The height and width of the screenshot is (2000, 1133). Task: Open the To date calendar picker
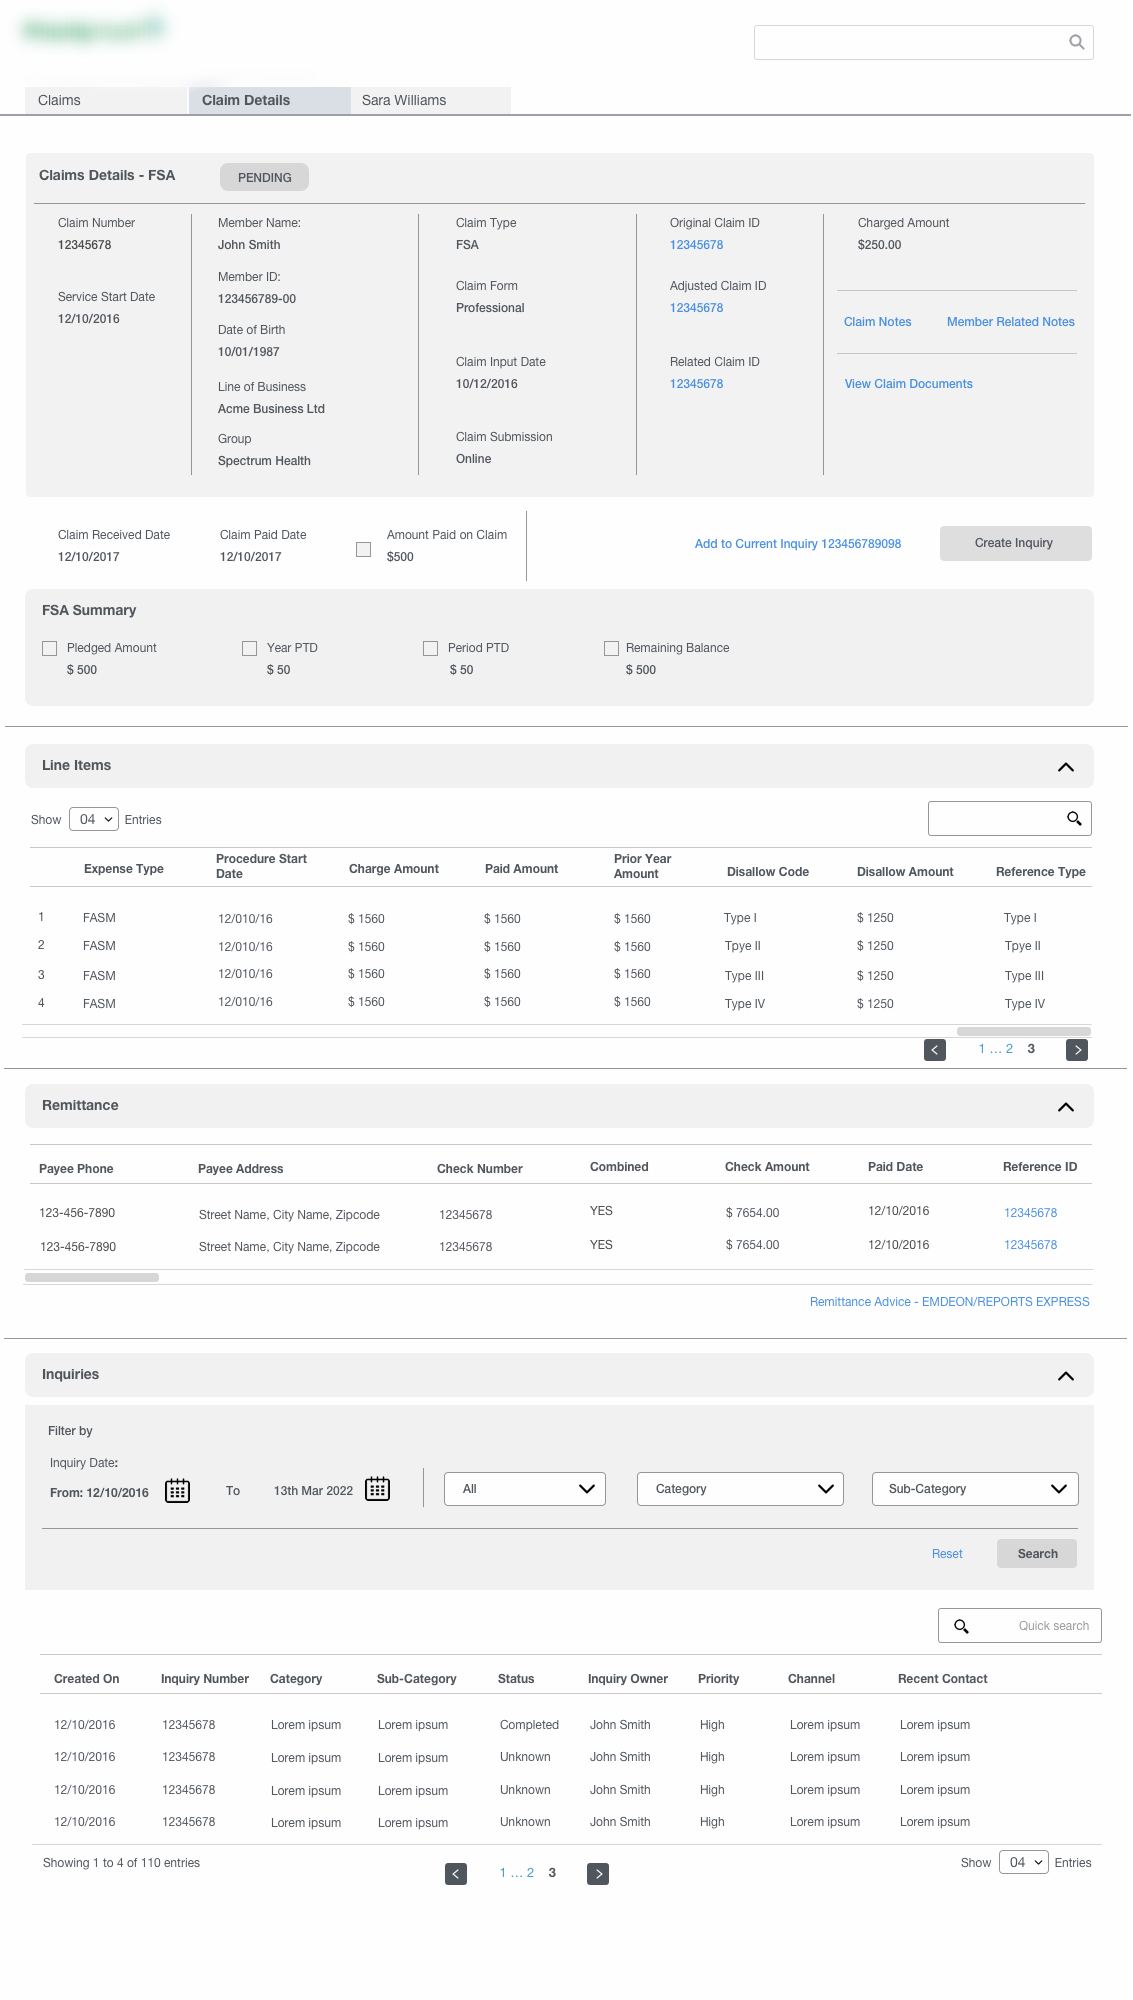(x=377, y=1489)
